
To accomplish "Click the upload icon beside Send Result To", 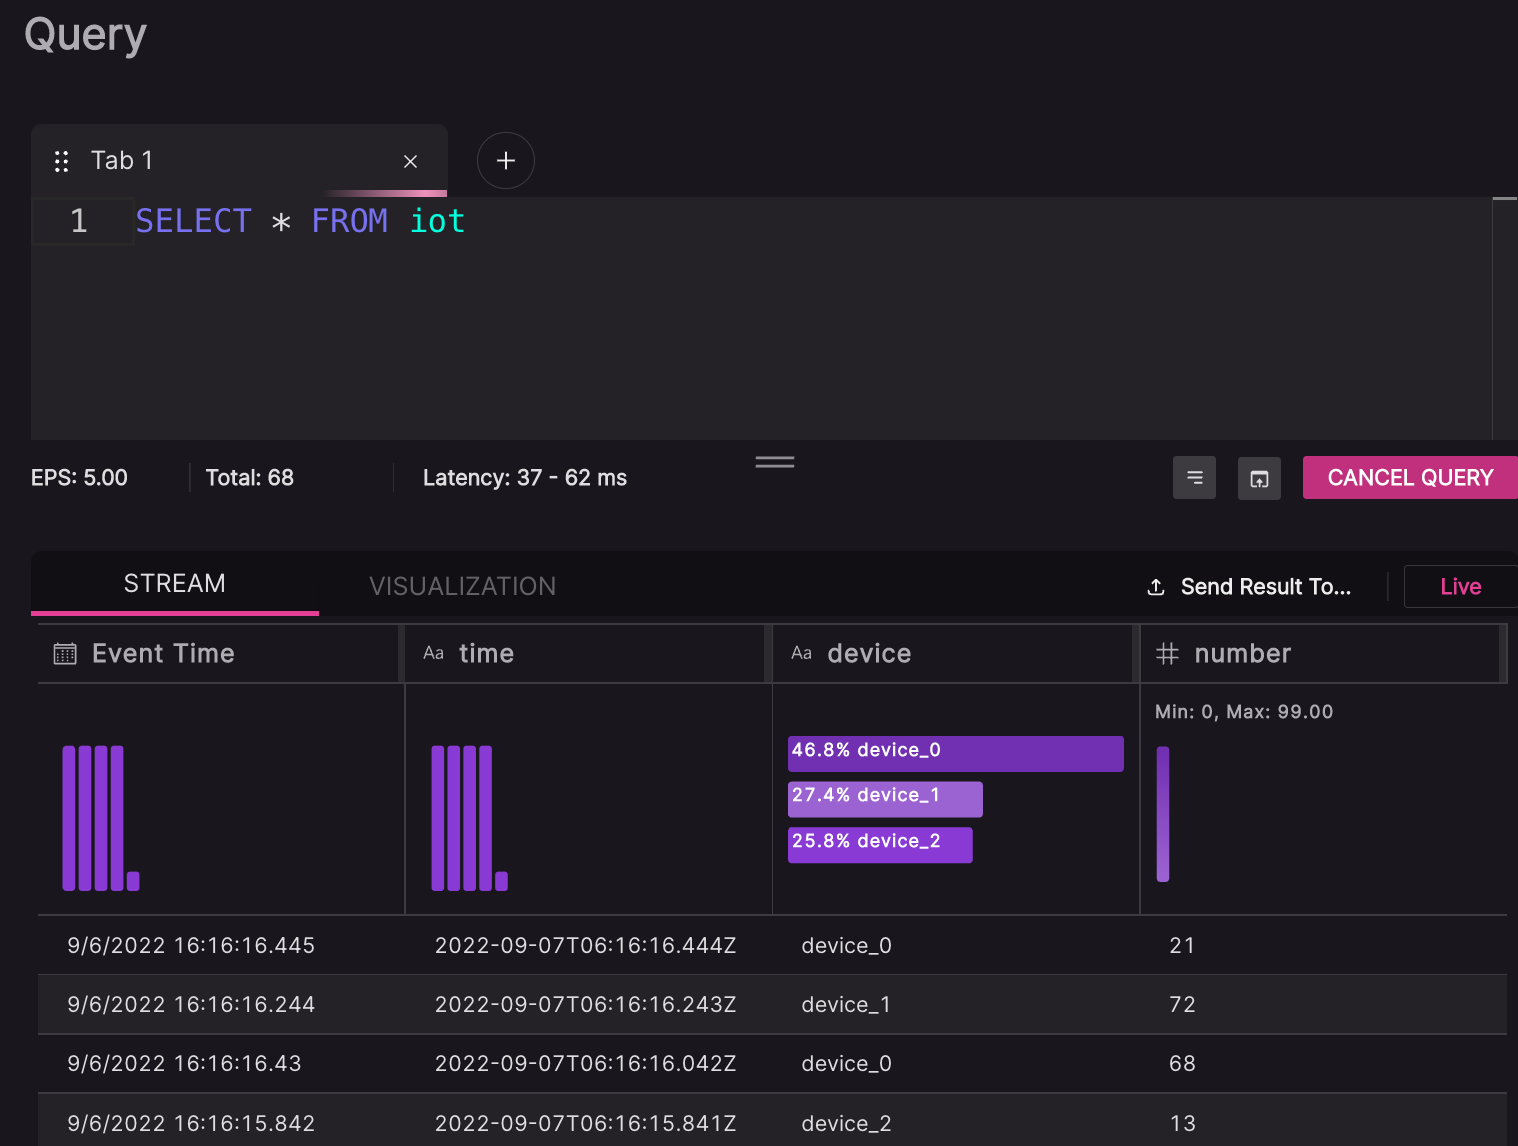I will tap(1156, 587).
